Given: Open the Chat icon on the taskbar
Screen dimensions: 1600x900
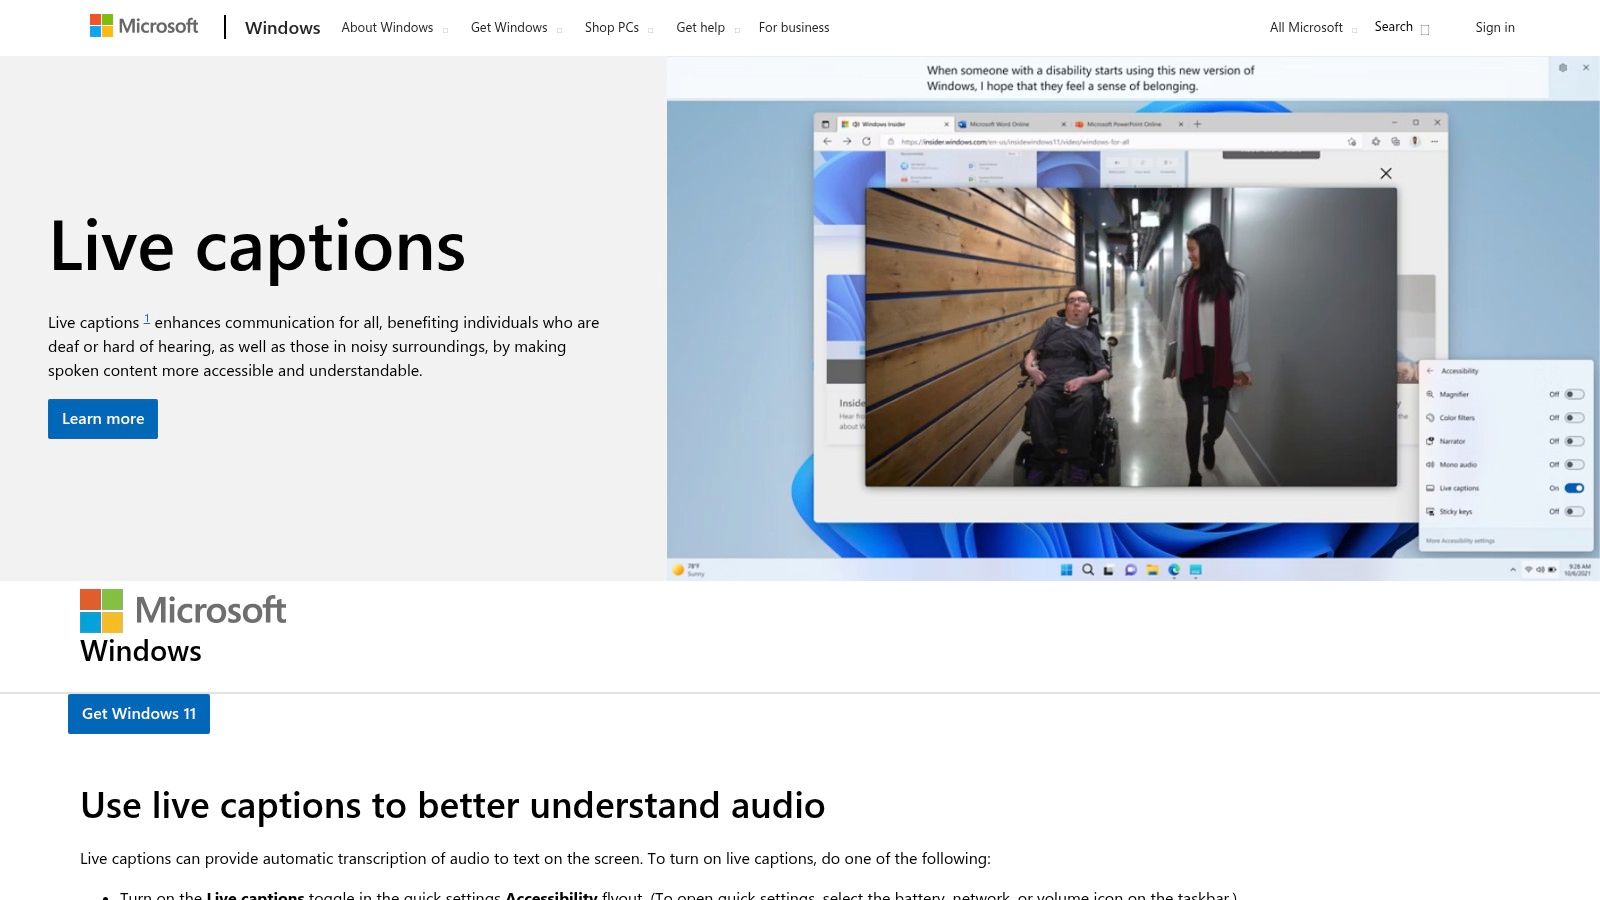Looking at the screenshot, I should tap(1129, 569).
